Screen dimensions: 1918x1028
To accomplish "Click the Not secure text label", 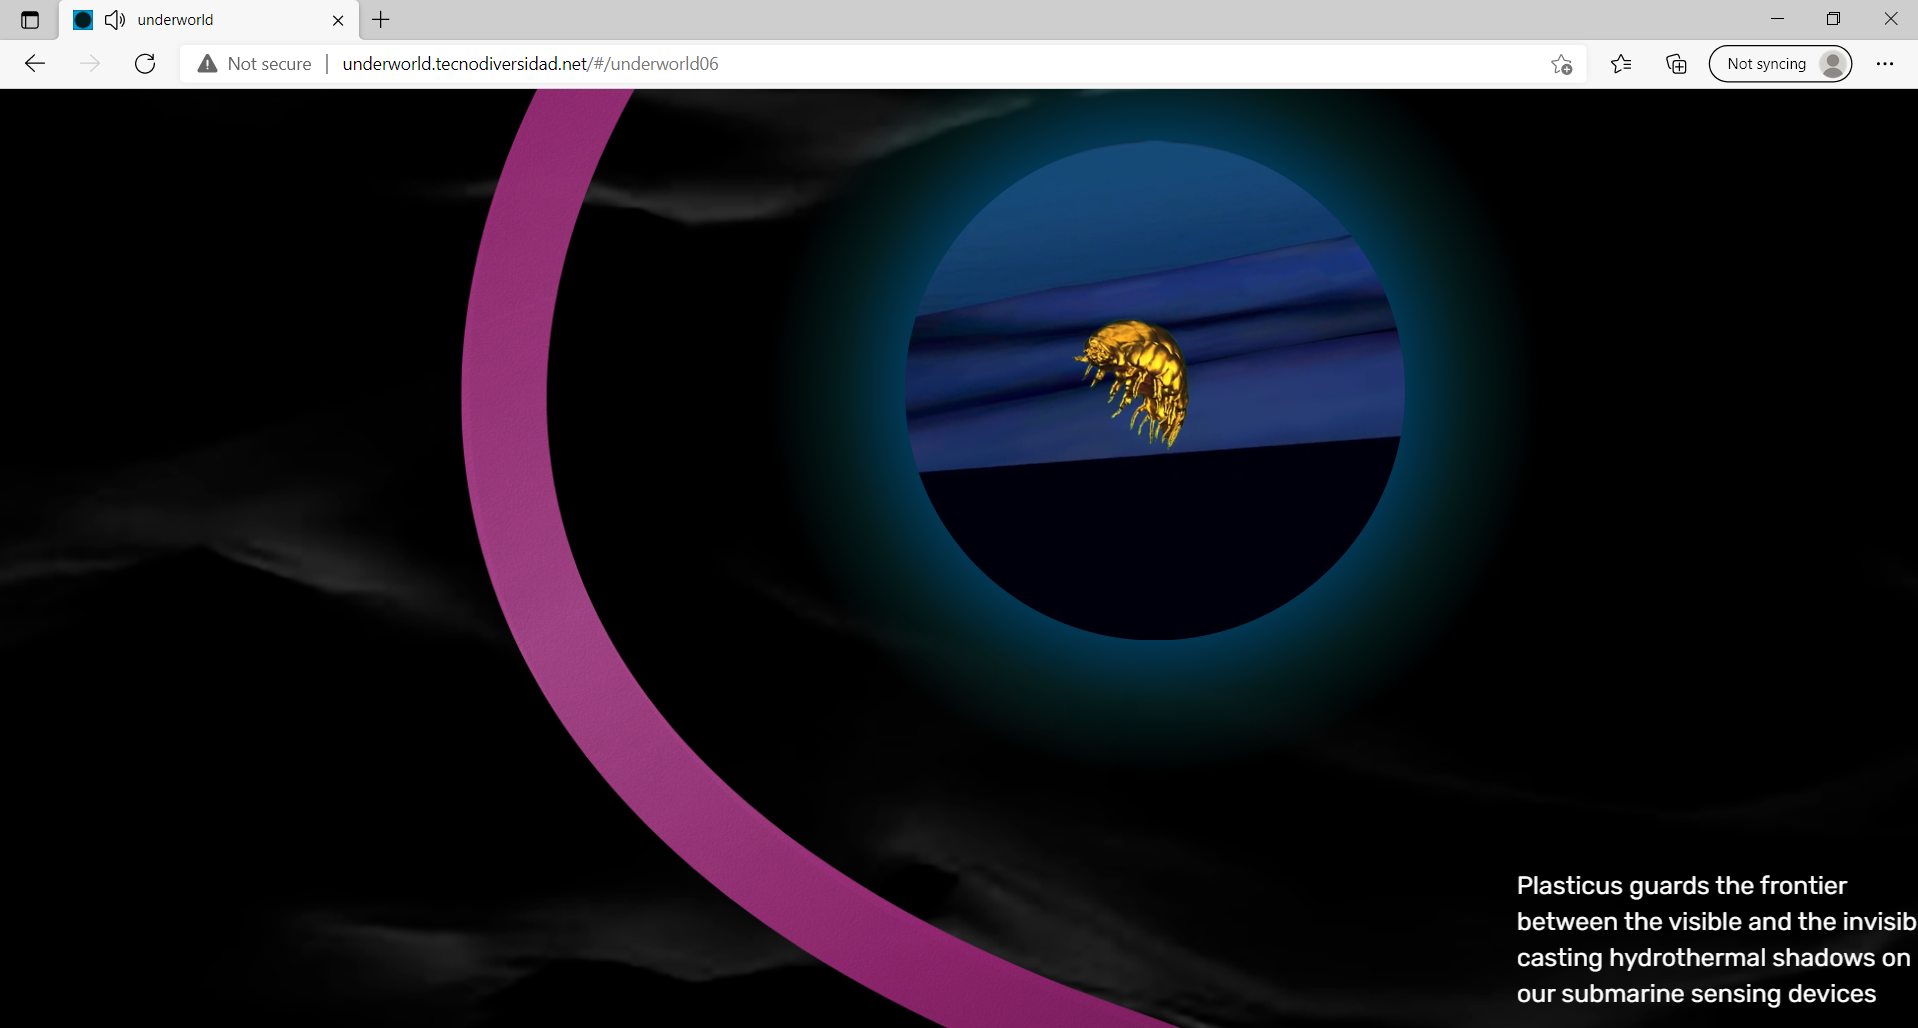I will pos(268,63).
